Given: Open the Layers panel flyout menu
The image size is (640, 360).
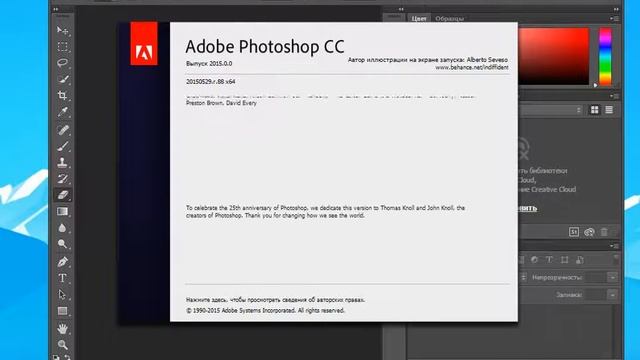Looking at the screenshot, I should point(615,246).
